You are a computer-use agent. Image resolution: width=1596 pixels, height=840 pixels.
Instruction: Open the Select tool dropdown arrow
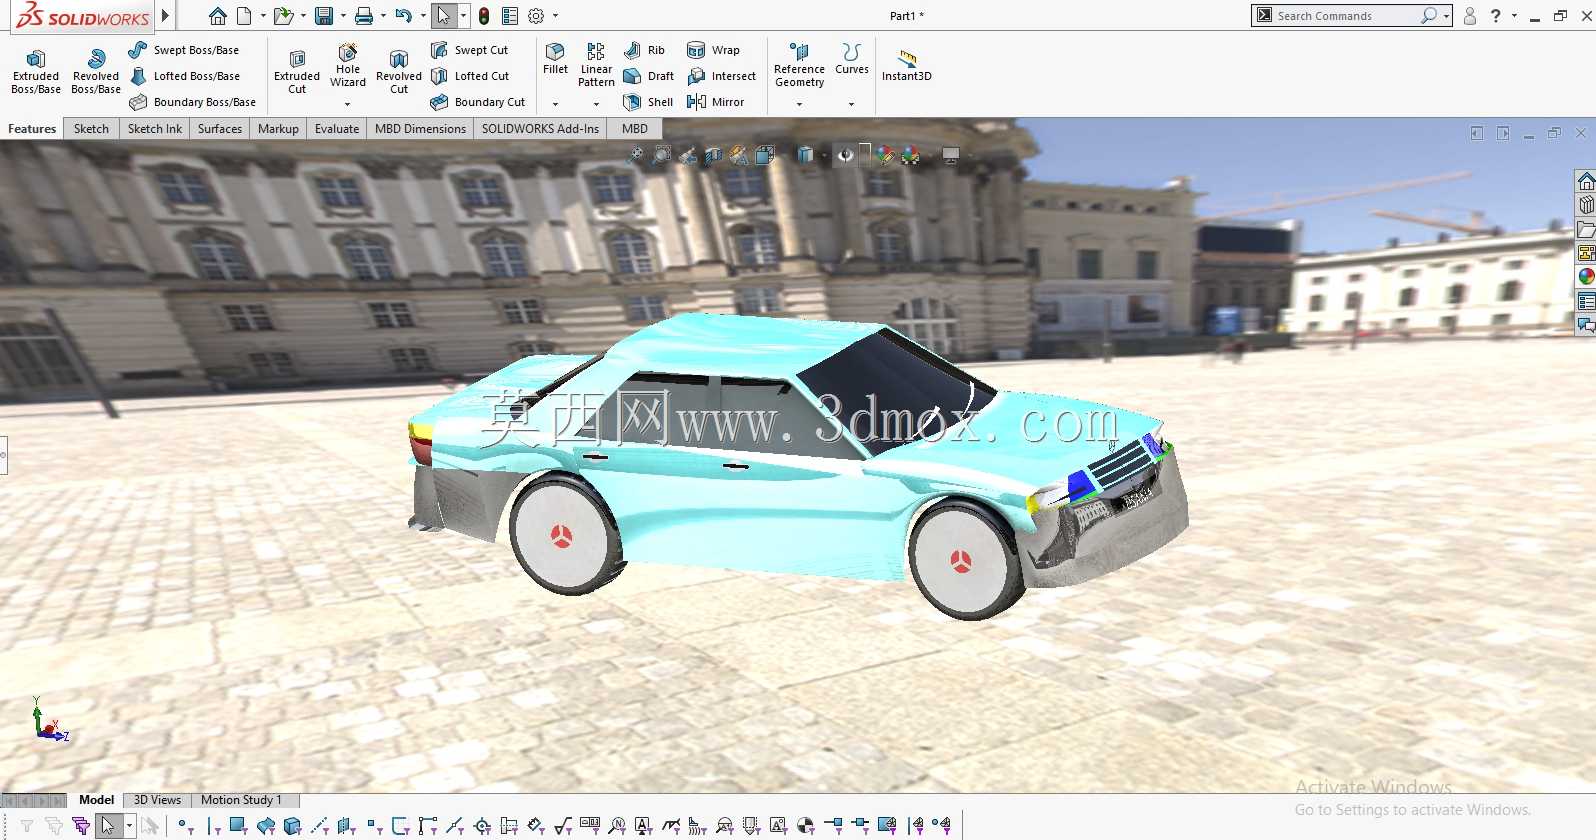(463, 16)
